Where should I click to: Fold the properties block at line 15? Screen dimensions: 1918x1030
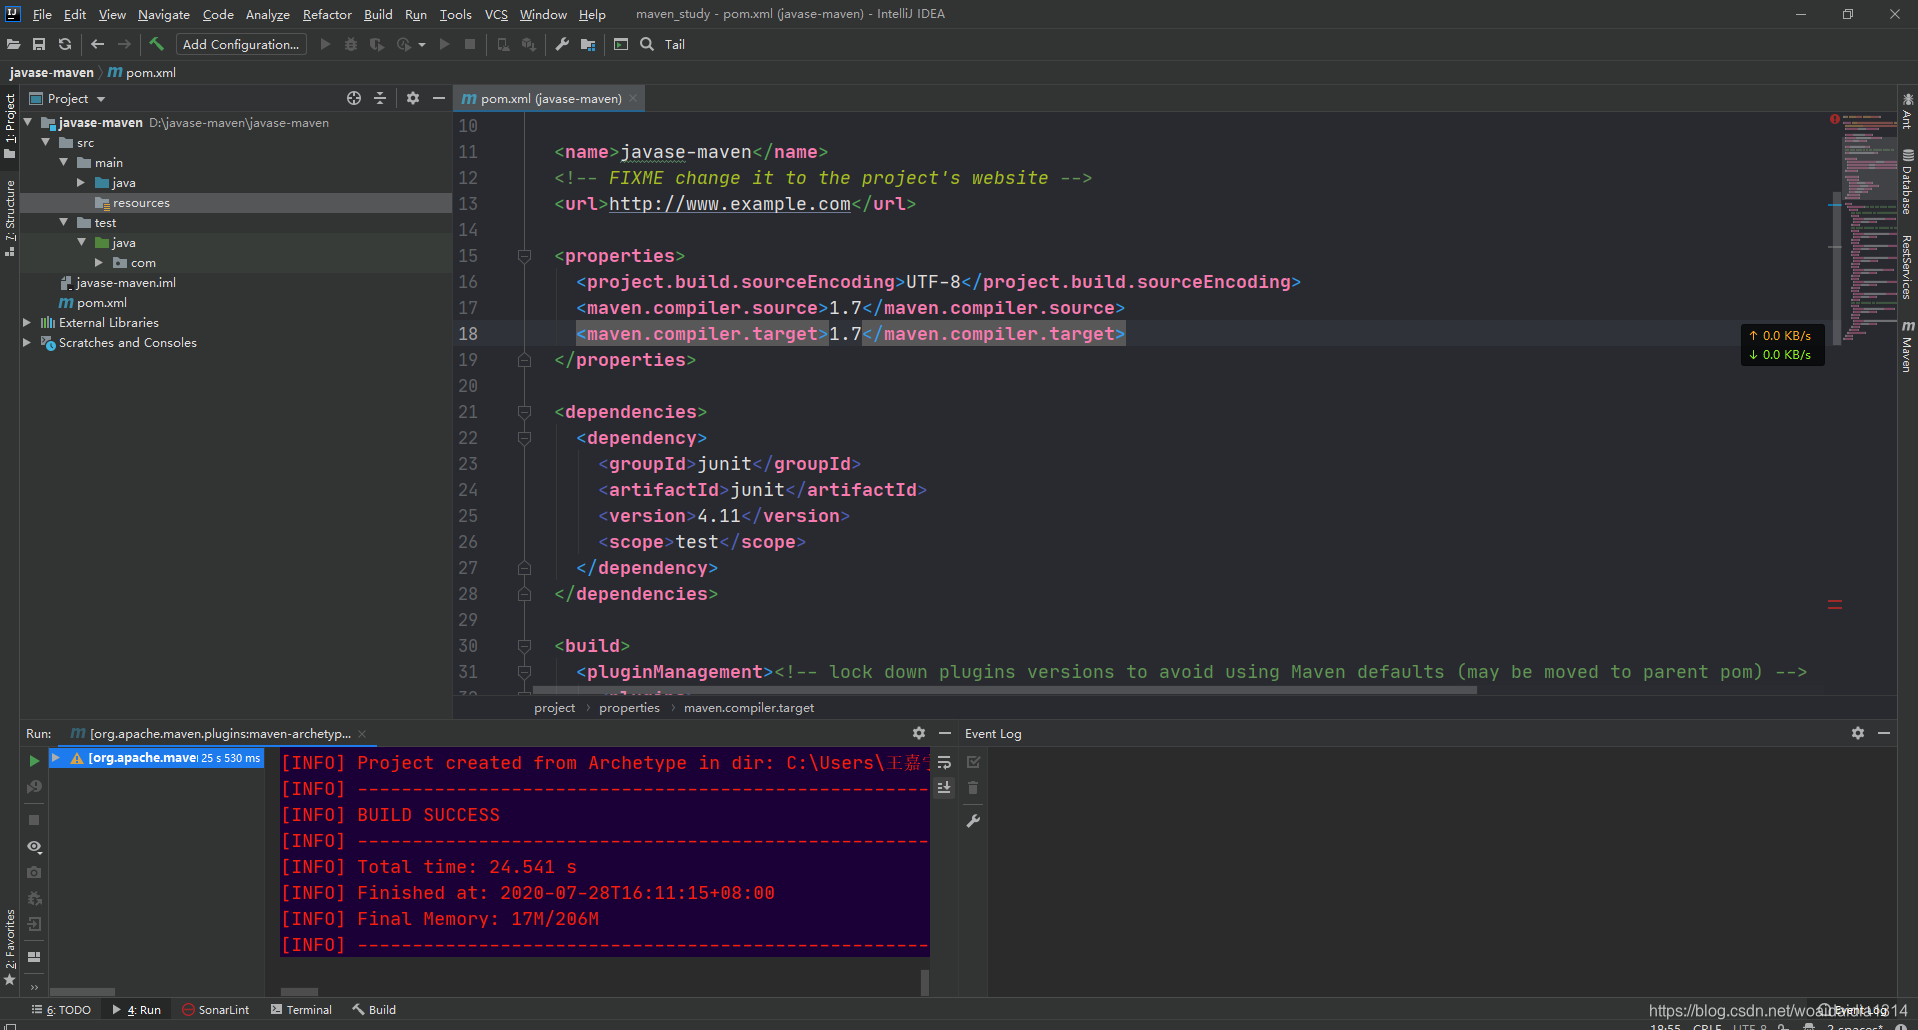[x=524, y=256]
